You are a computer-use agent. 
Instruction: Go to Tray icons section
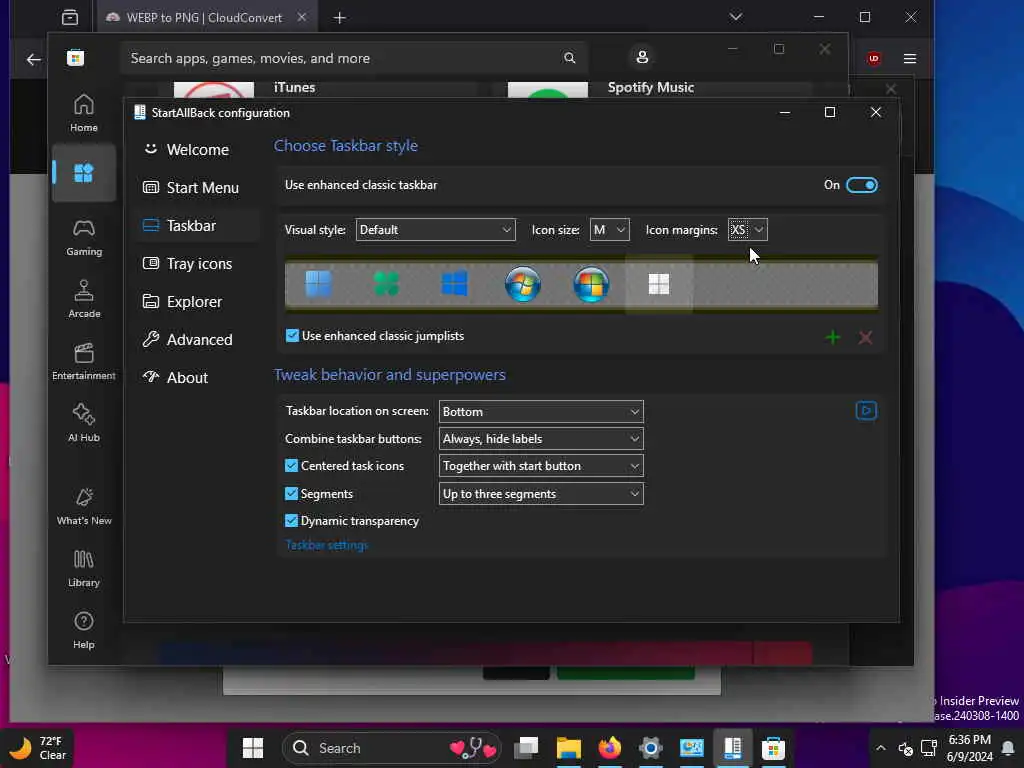(198, 263)
